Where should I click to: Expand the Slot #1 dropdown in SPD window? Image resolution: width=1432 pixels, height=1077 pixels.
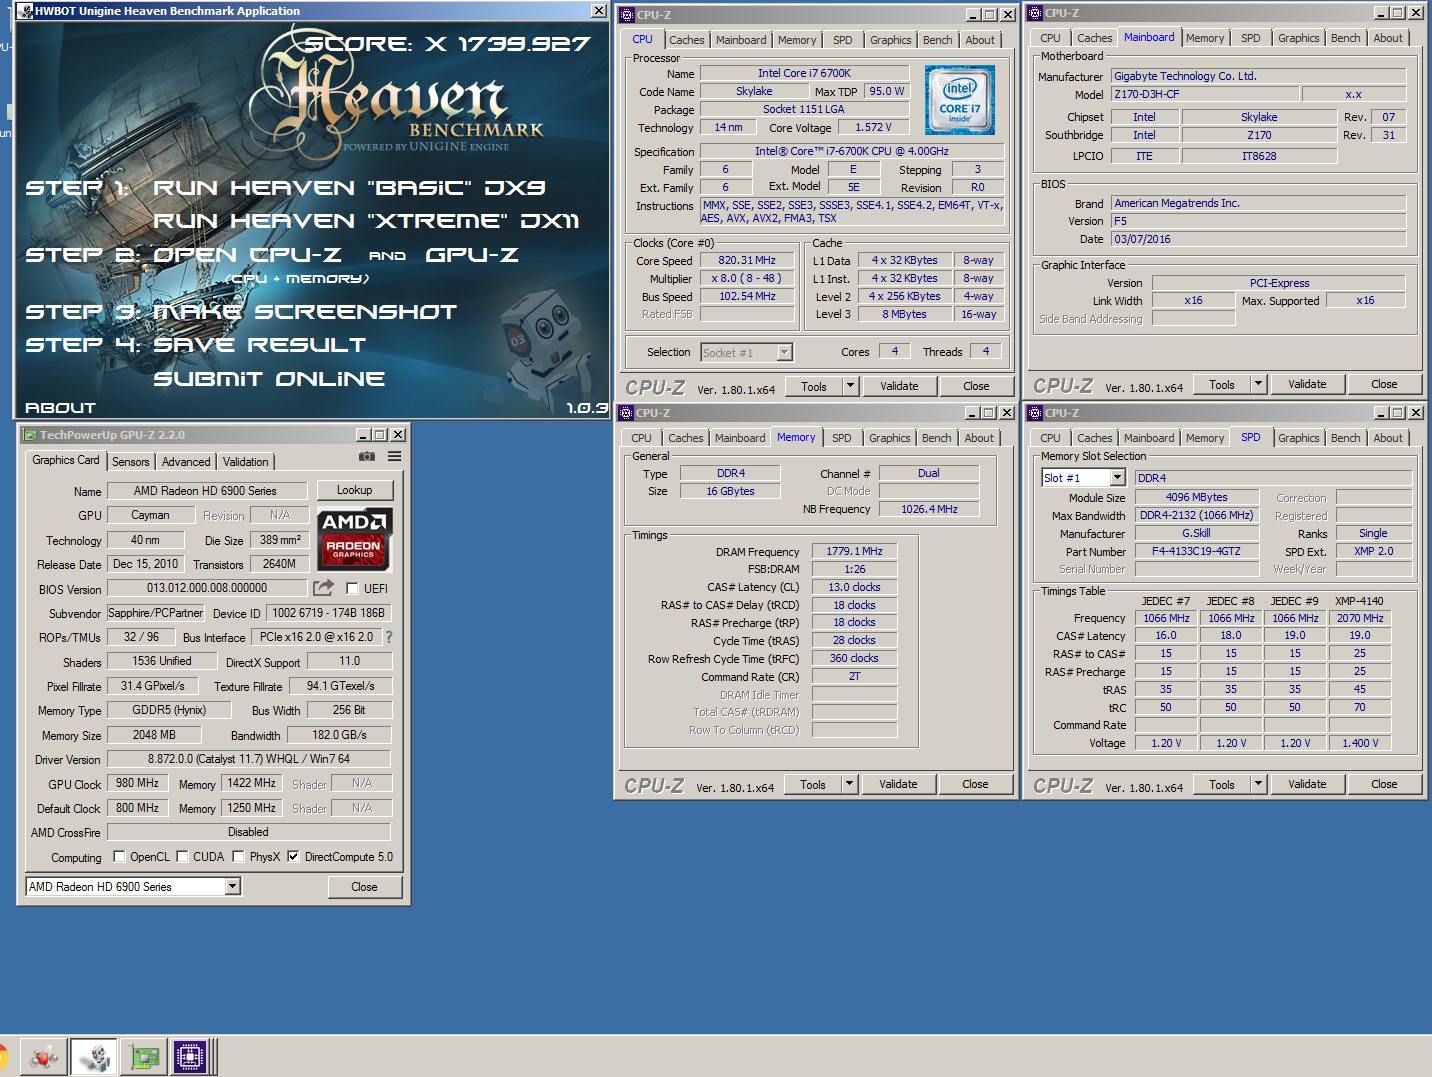click(1117, 478)
